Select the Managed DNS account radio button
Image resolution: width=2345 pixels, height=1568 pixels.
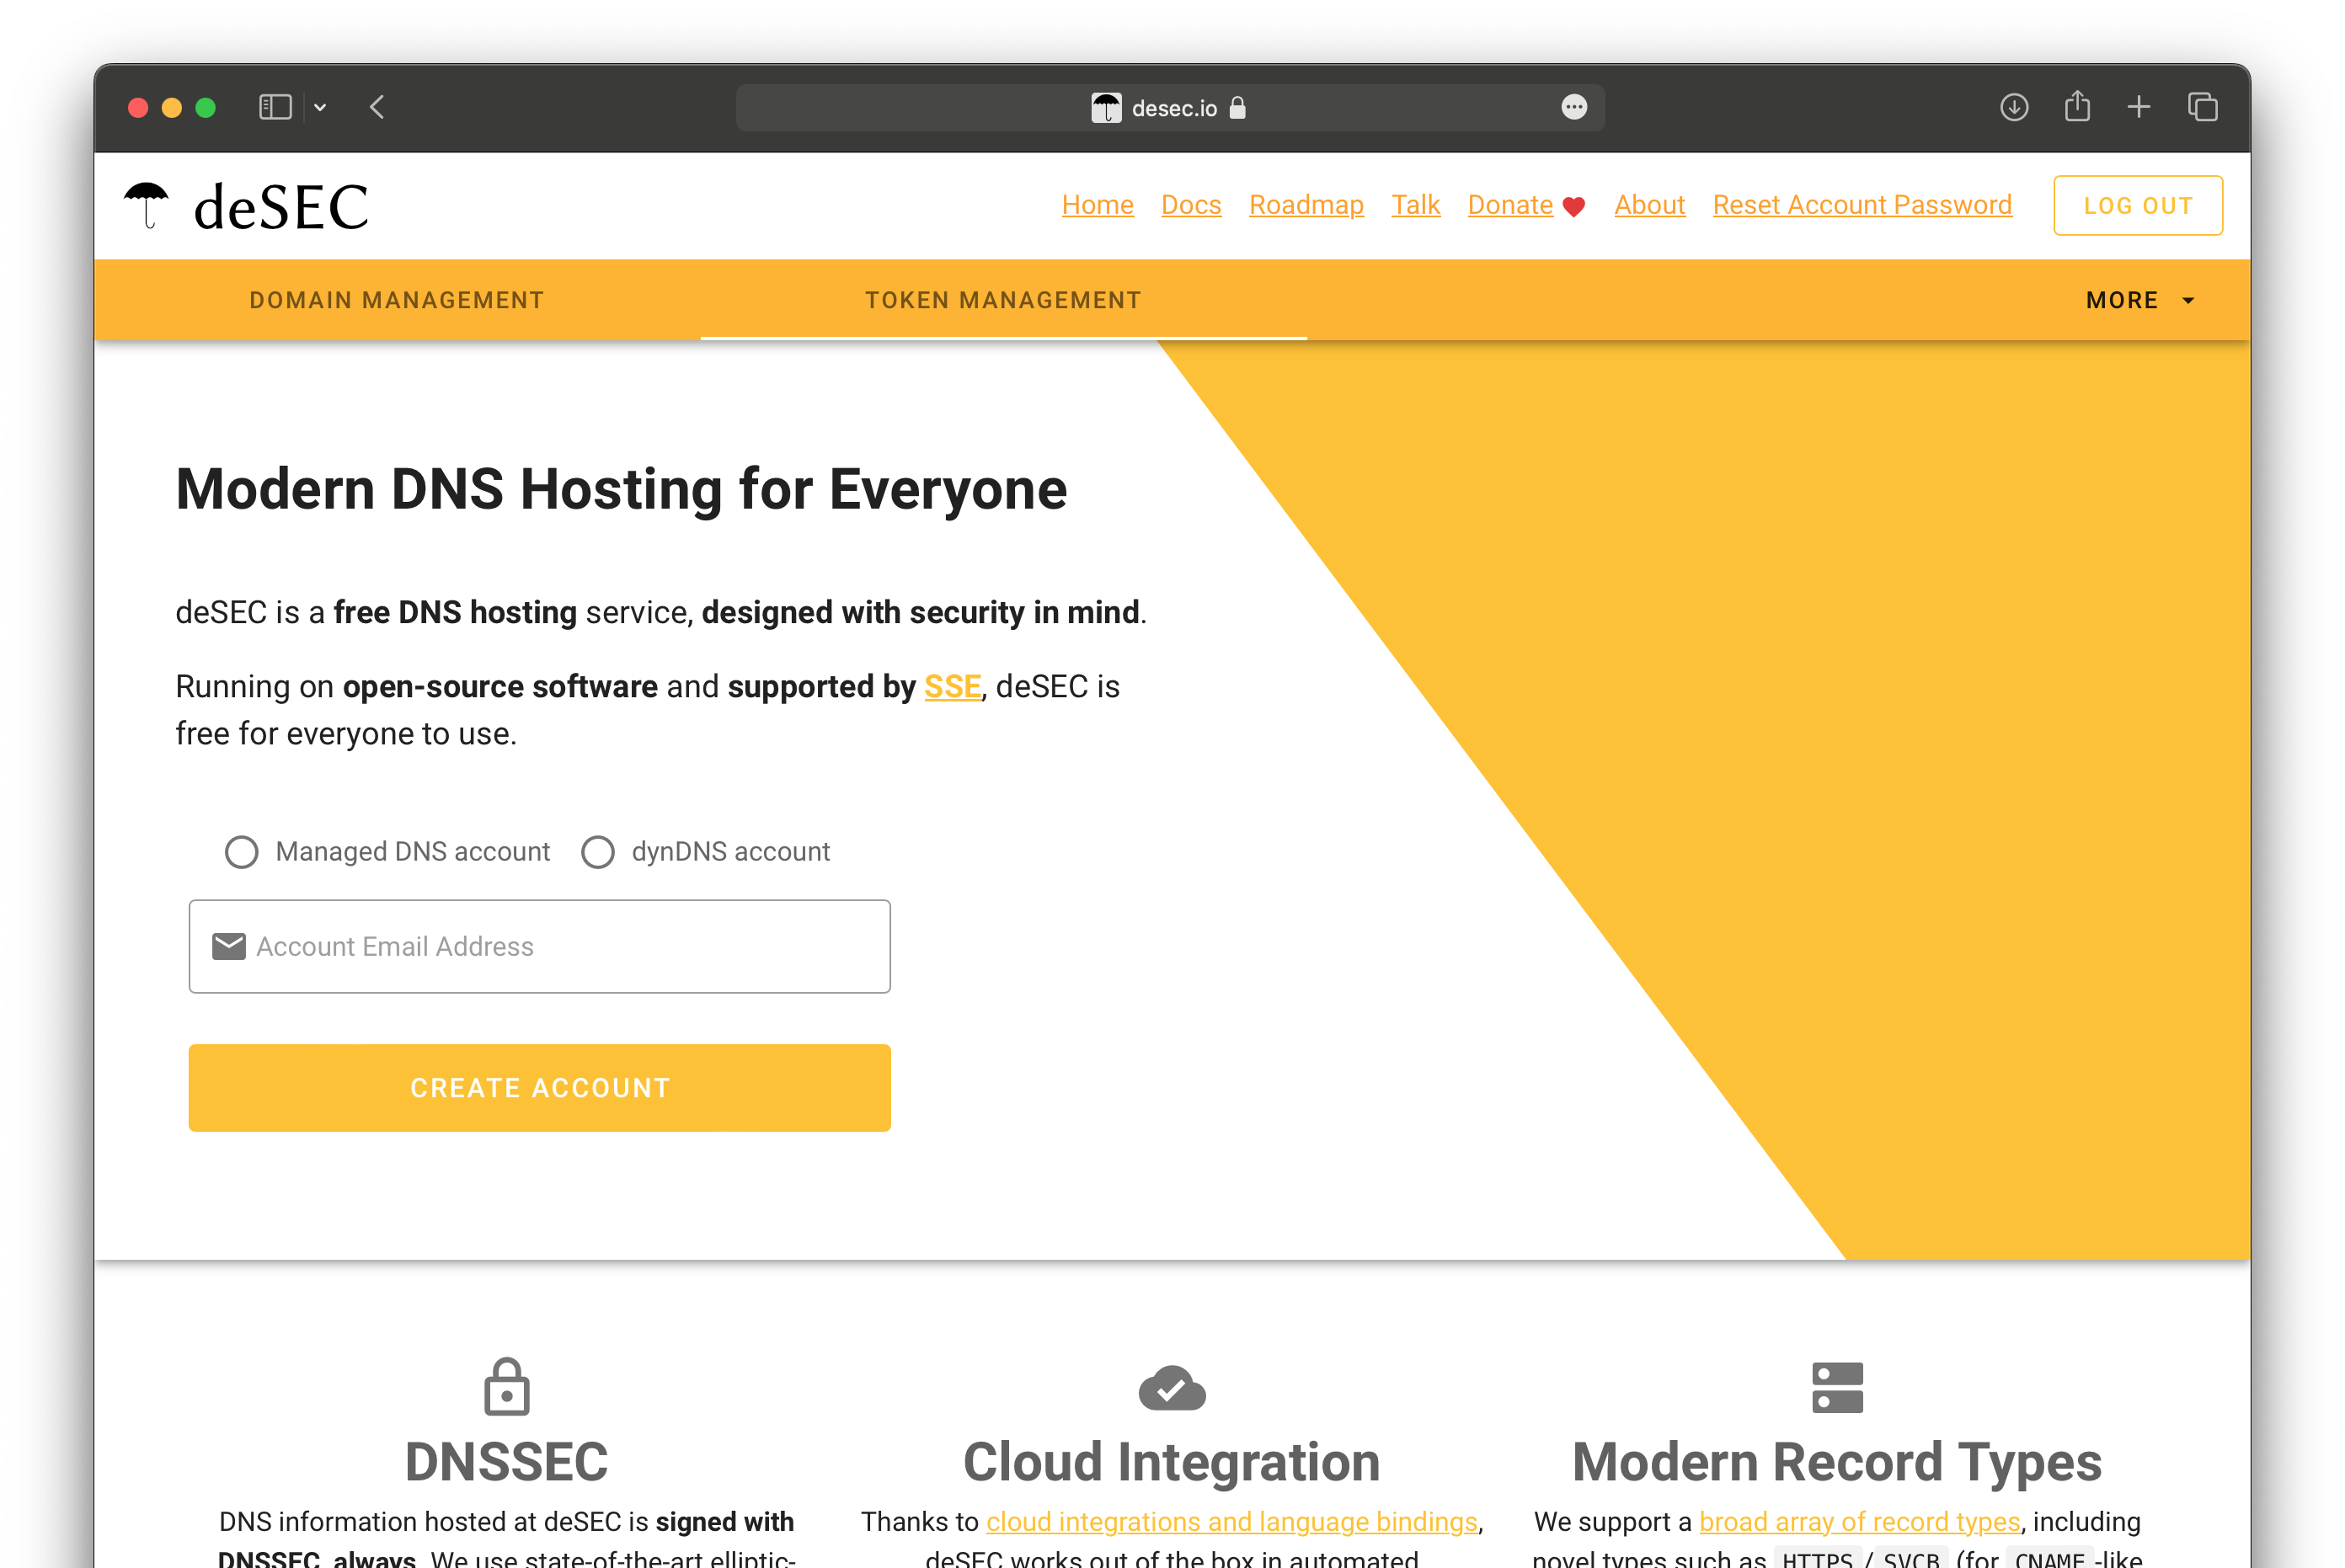[241, 852]
